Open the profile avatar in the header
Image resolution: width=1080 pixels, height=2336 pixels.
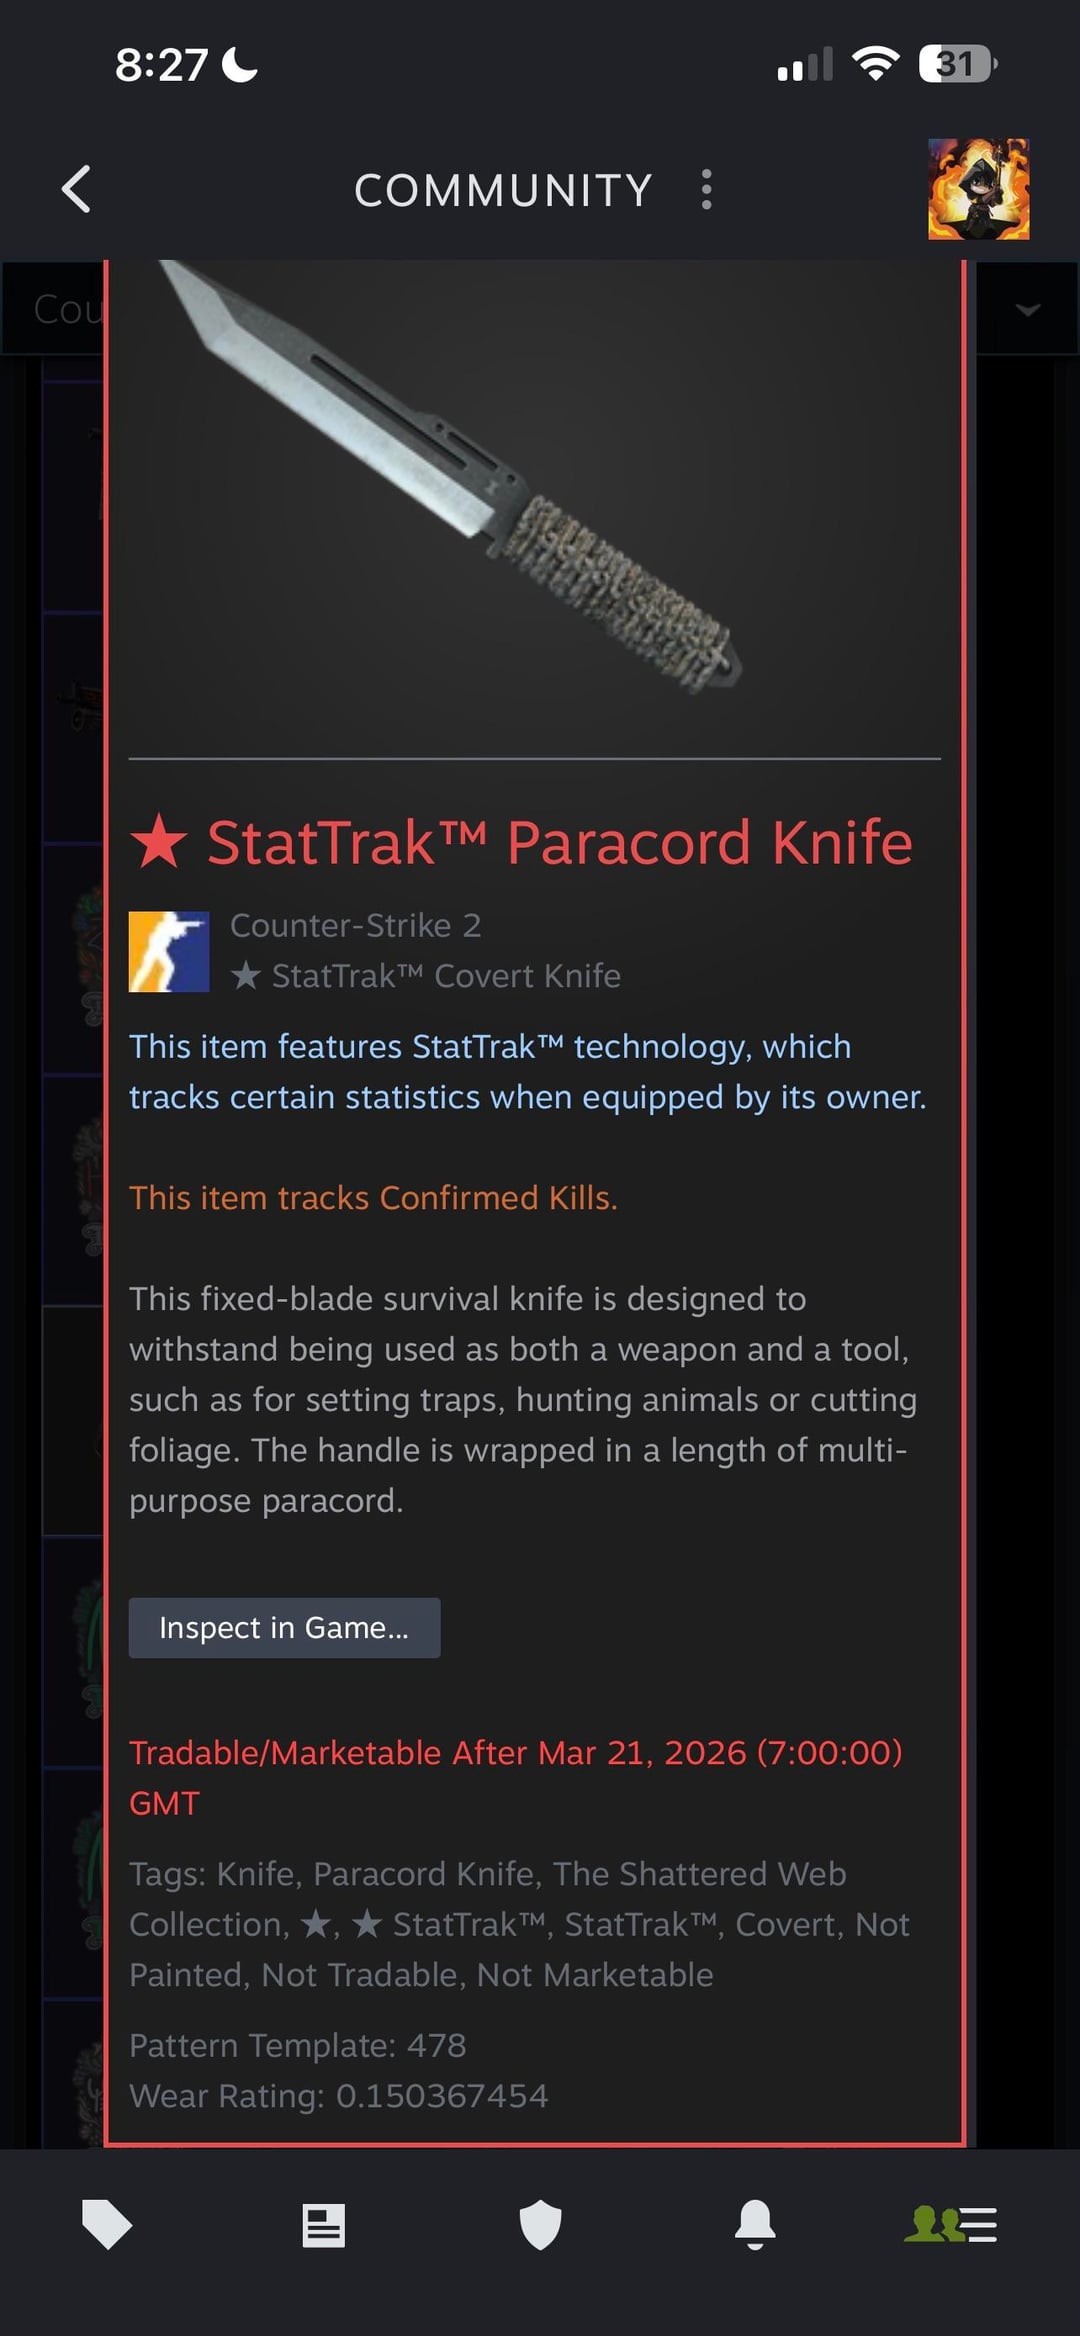click(978, 189)
